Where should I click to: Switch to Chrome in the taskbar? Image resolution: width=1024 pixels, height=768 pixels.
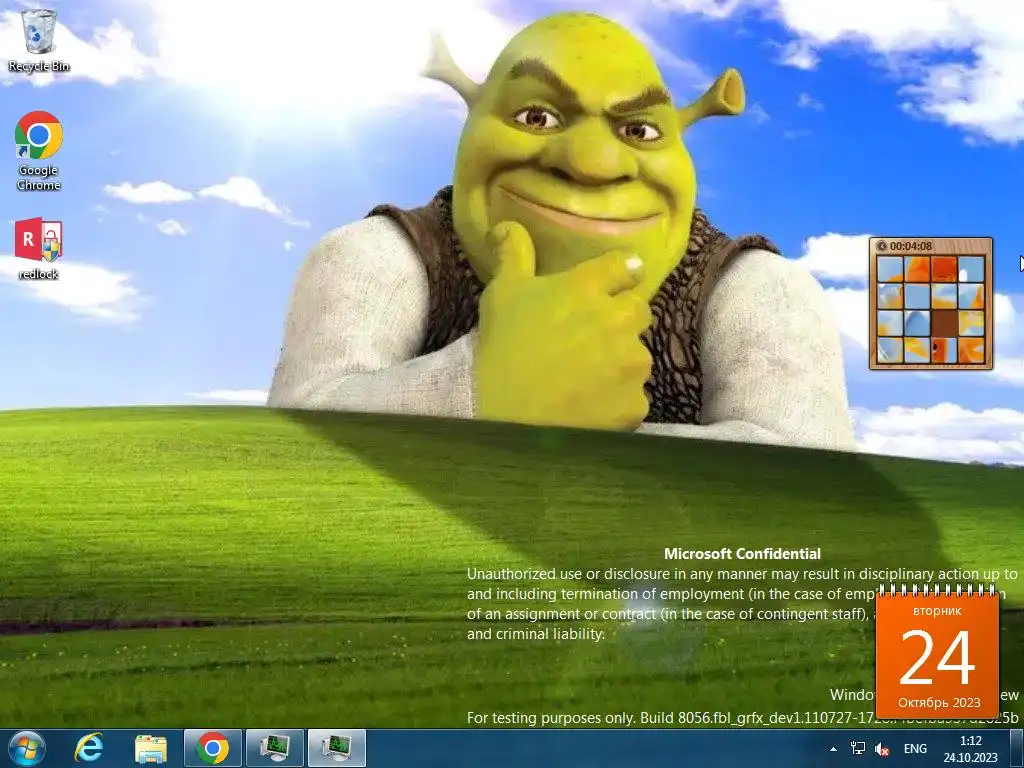pyautogui.click(x=212, y=748)
